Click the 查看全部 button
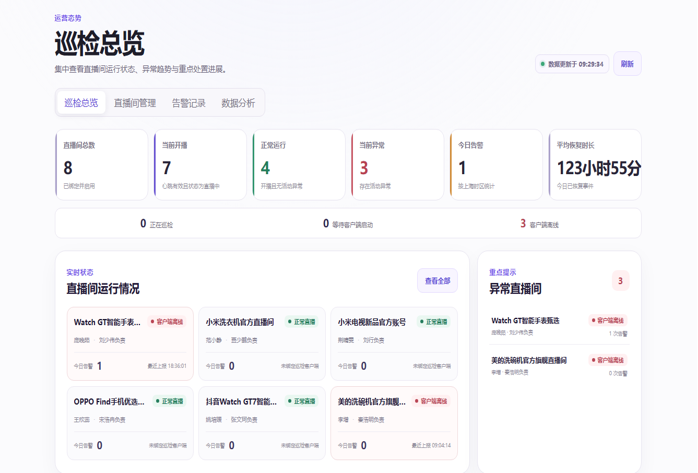The image size is (698, 473). pos(437,281)
